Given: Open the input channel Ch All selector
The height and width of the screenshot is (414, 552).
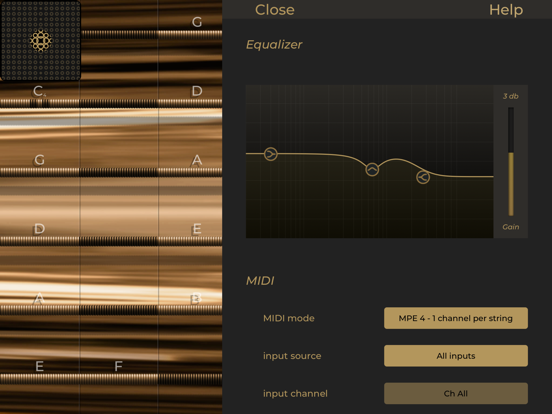Looking at the screenshot, I should 456,394.
